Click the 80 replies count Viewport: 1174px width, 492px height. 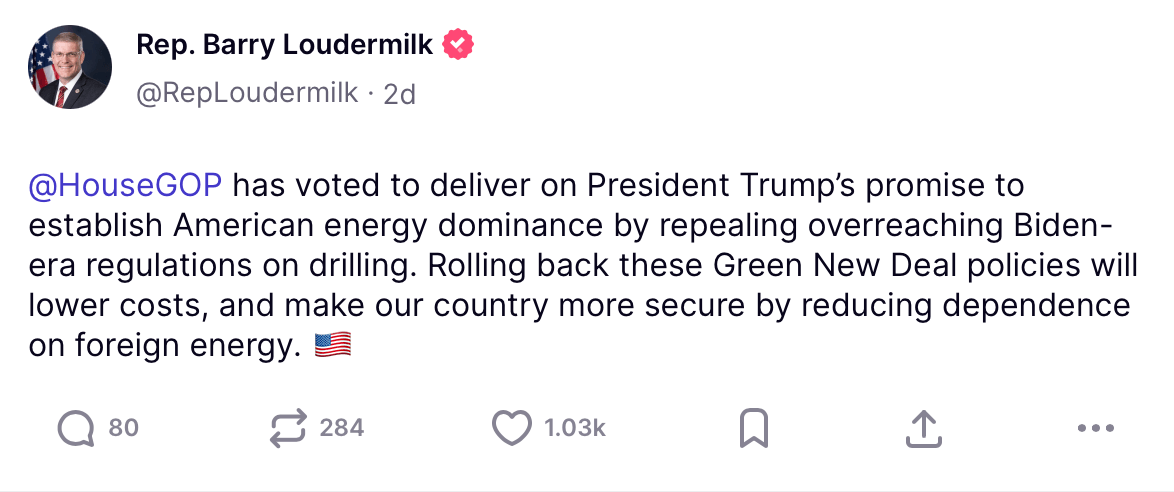click(x=123, y=429)
